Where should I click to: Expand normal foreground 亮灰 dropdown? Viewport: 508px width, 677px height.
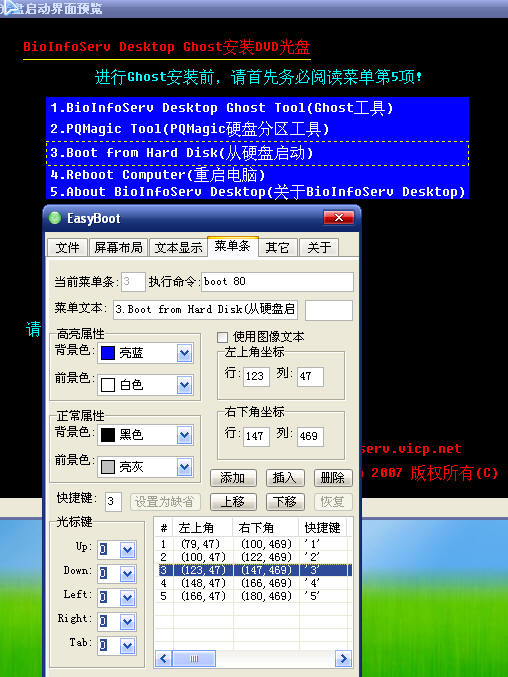coord(185,467)
